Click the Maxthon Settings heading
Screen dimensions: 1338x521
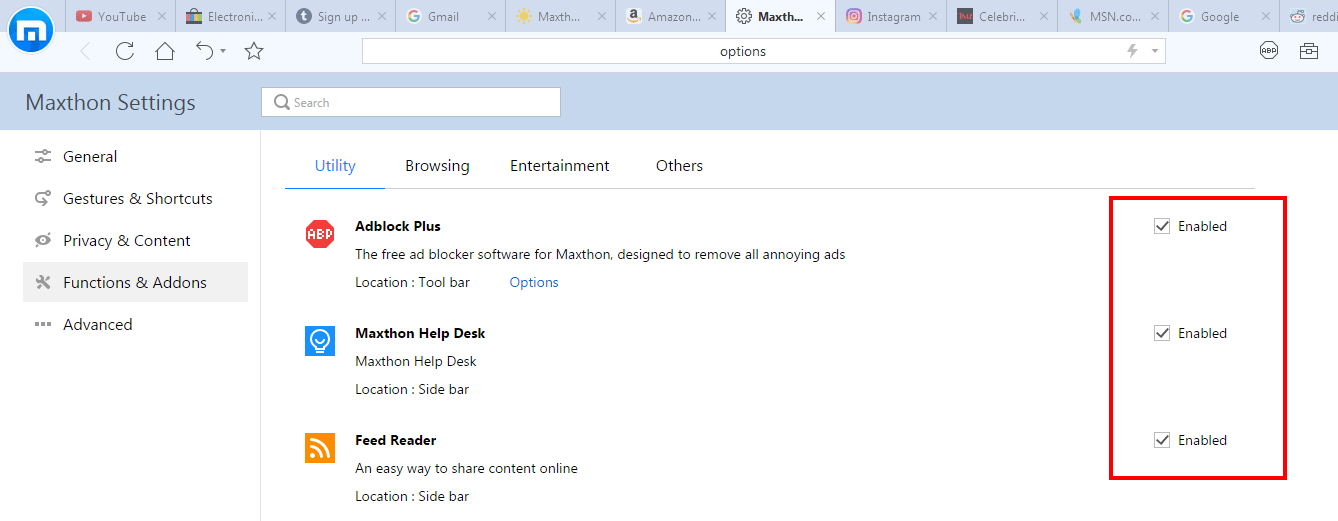click(x=110, y=102)
